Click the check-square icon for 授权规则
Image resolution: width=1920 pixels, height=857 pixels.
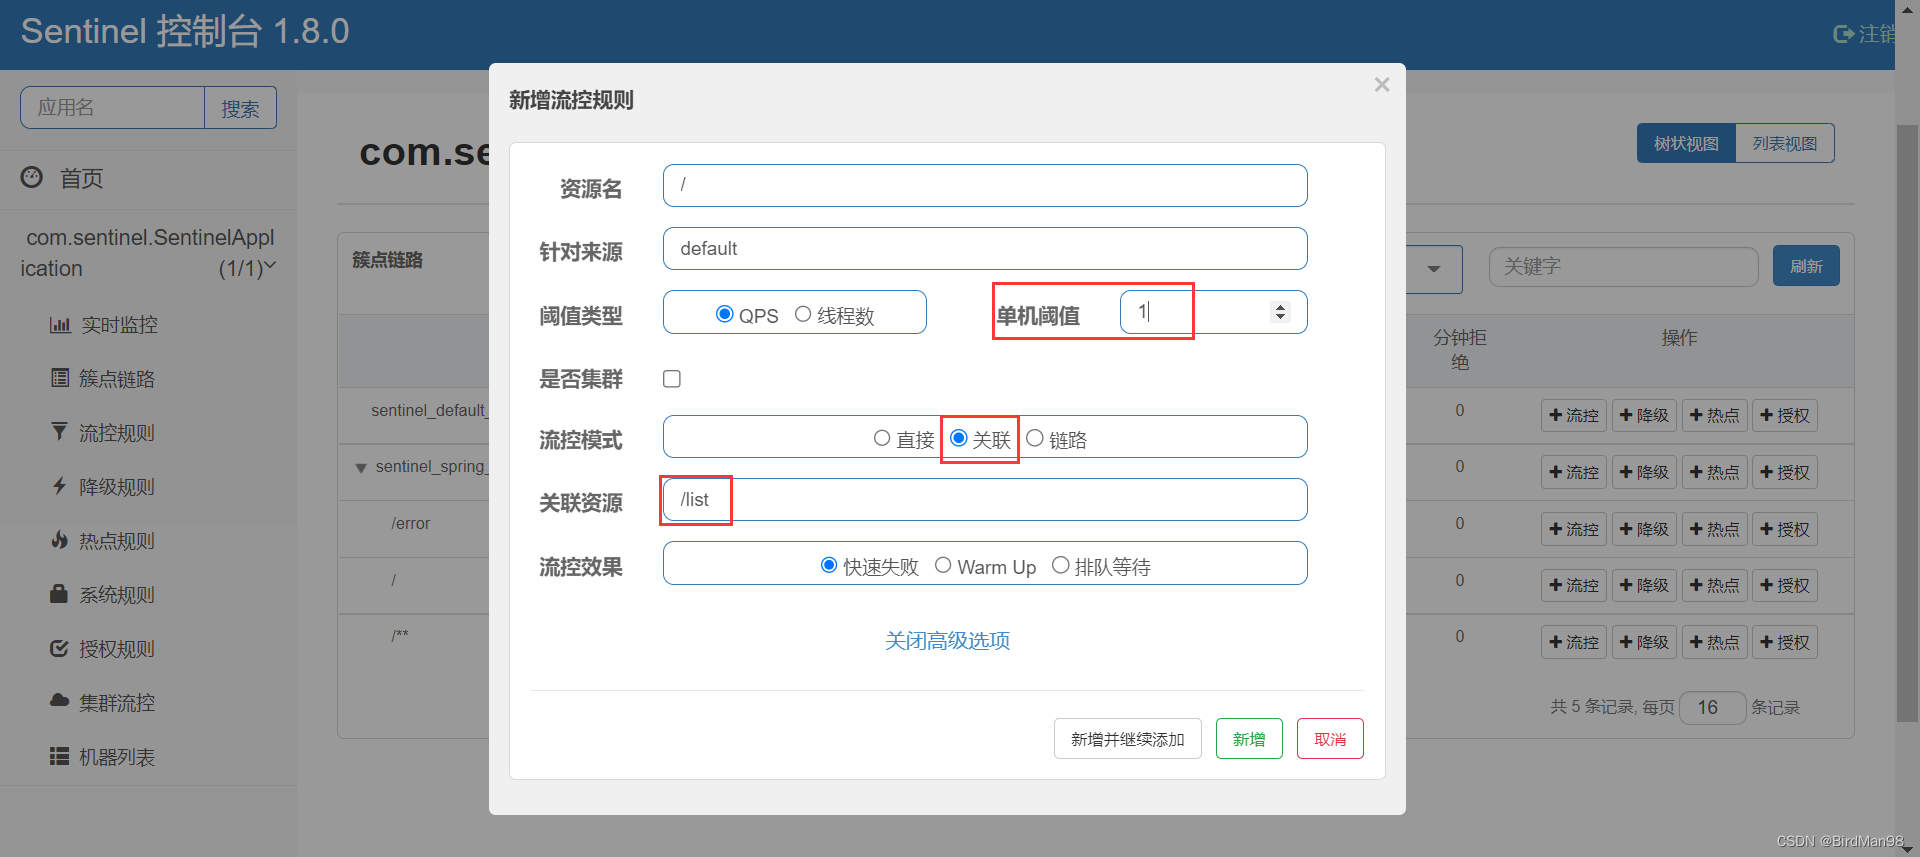60,648
